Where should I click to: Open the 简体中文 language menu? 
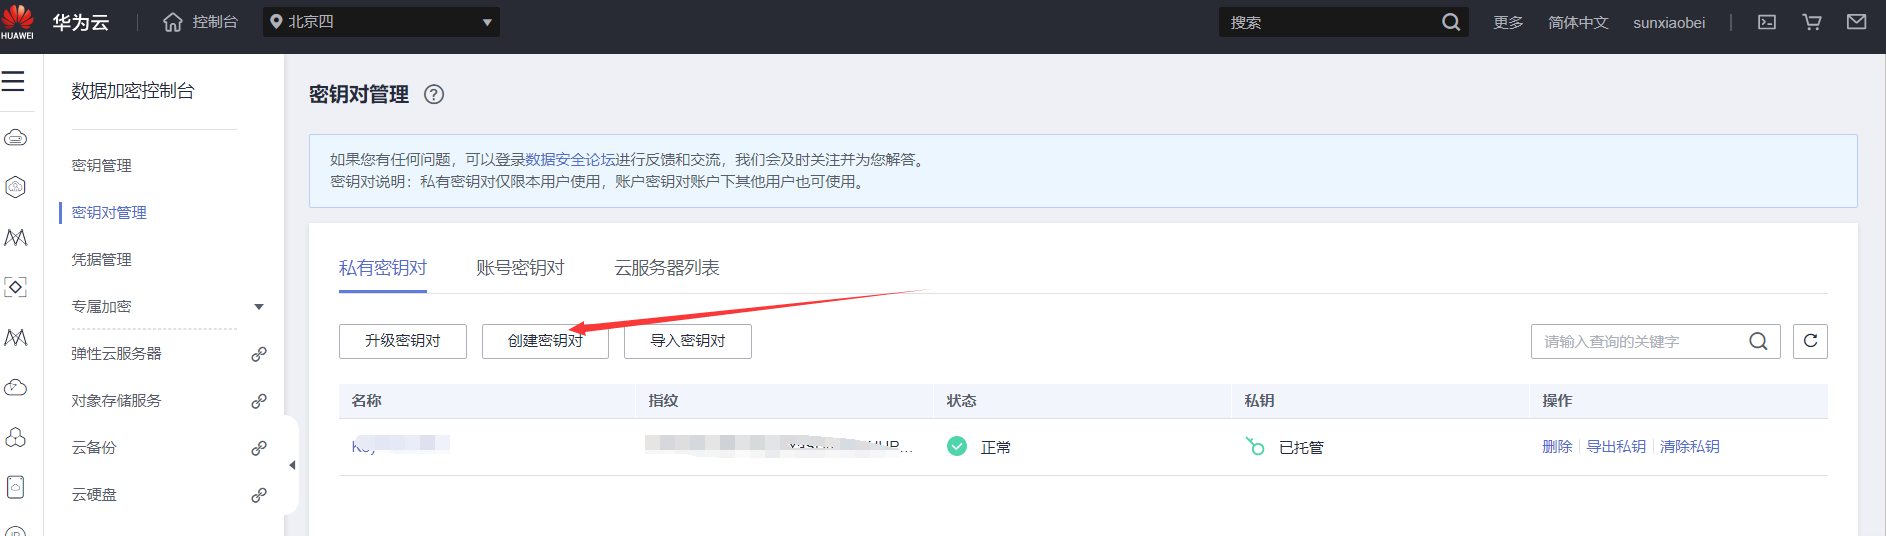tap(1578, 22)
